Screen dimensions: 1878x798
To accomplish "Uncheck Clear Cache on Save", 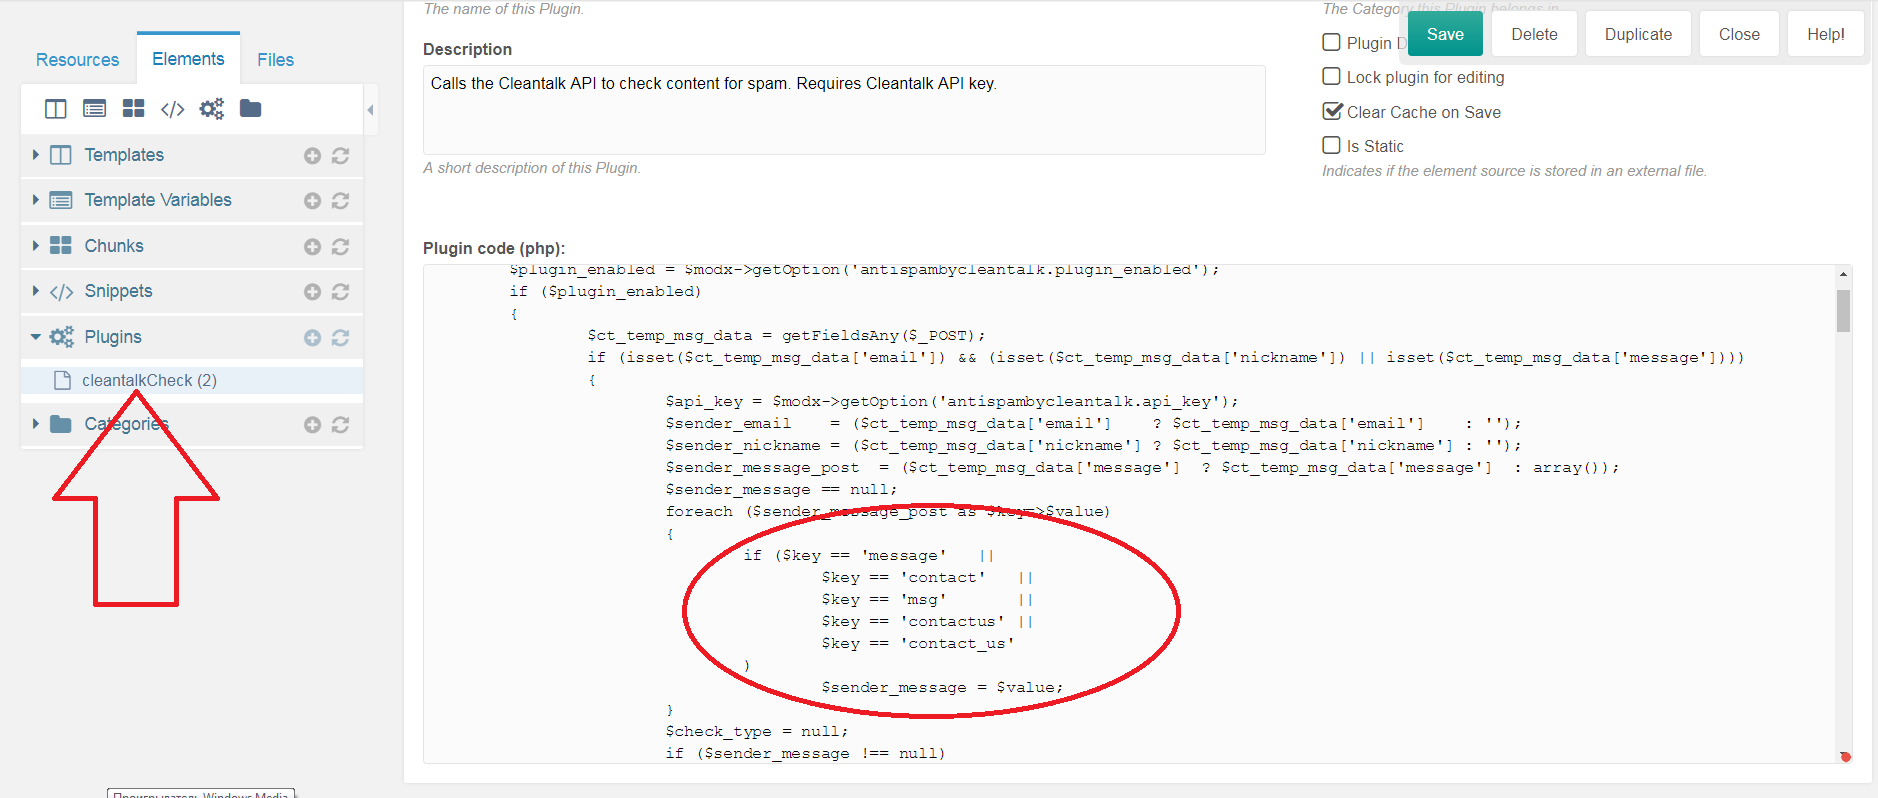I will [1331, 111].
